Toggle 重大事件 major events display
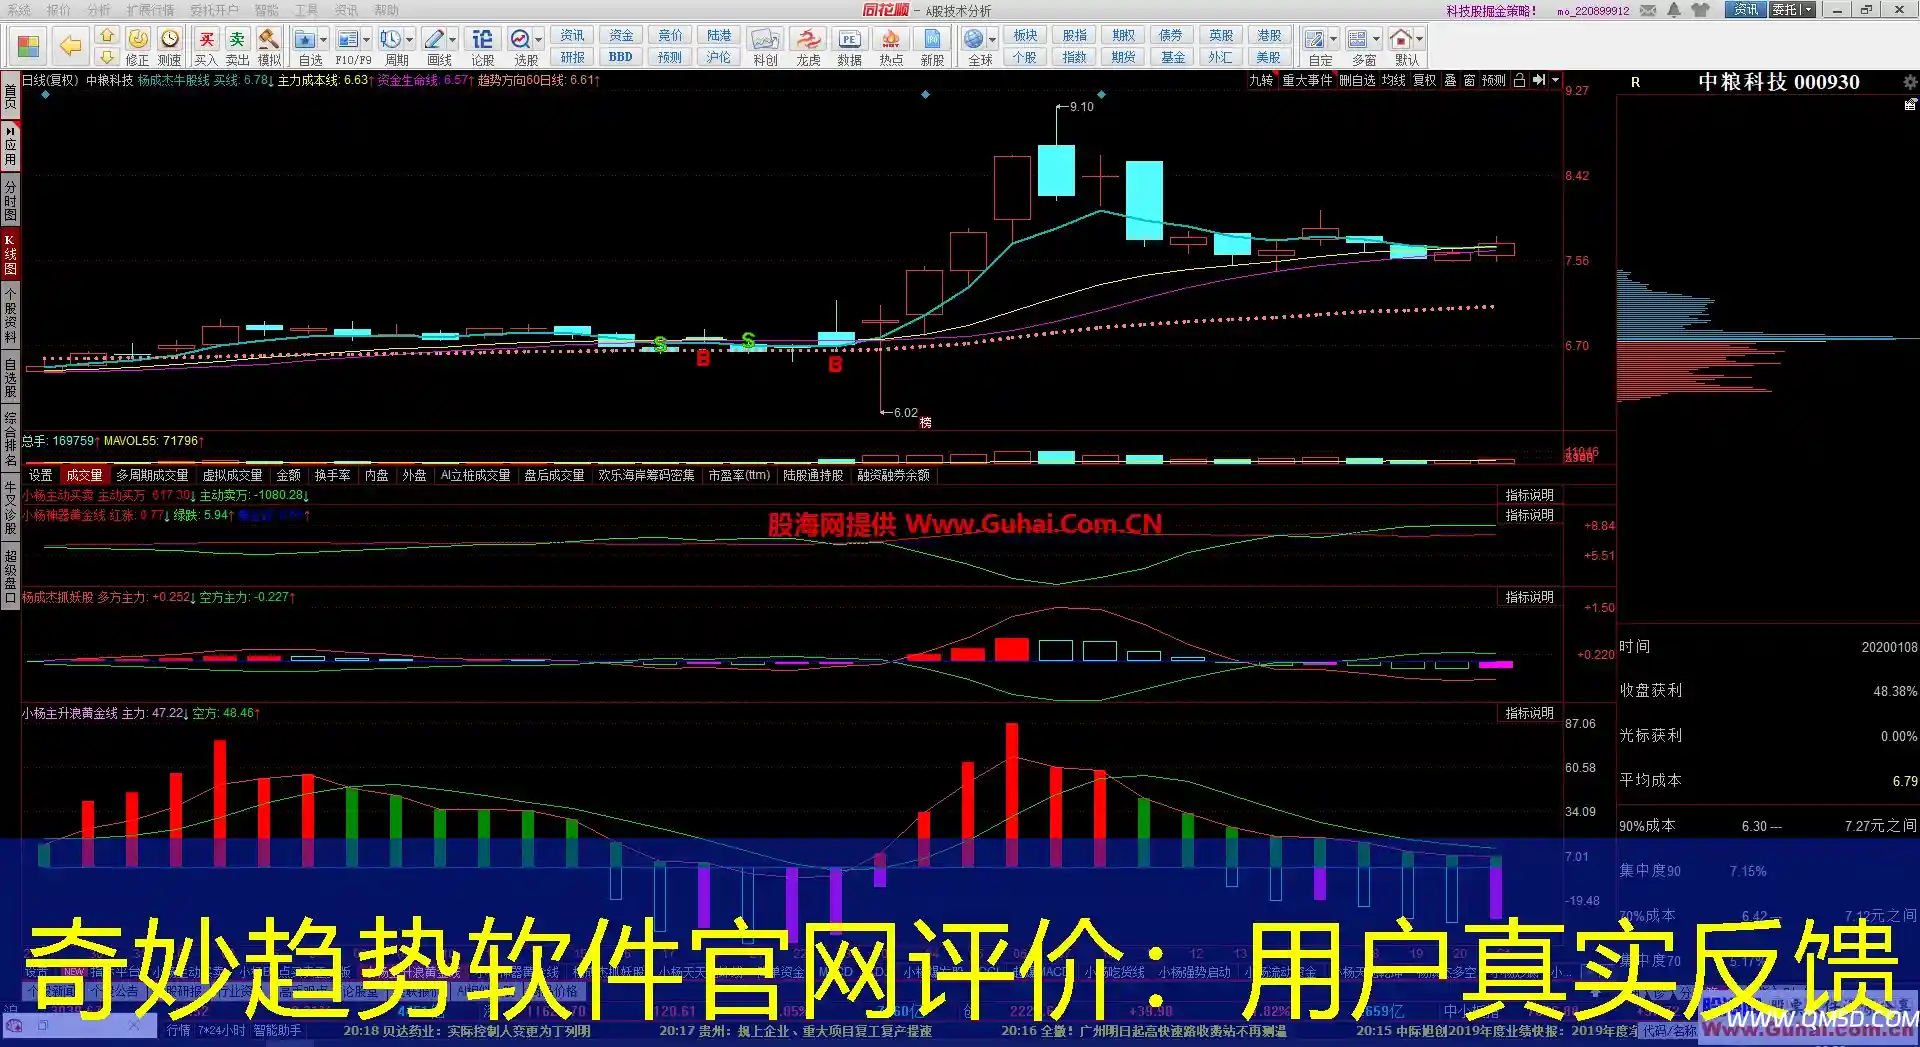 1307,80
